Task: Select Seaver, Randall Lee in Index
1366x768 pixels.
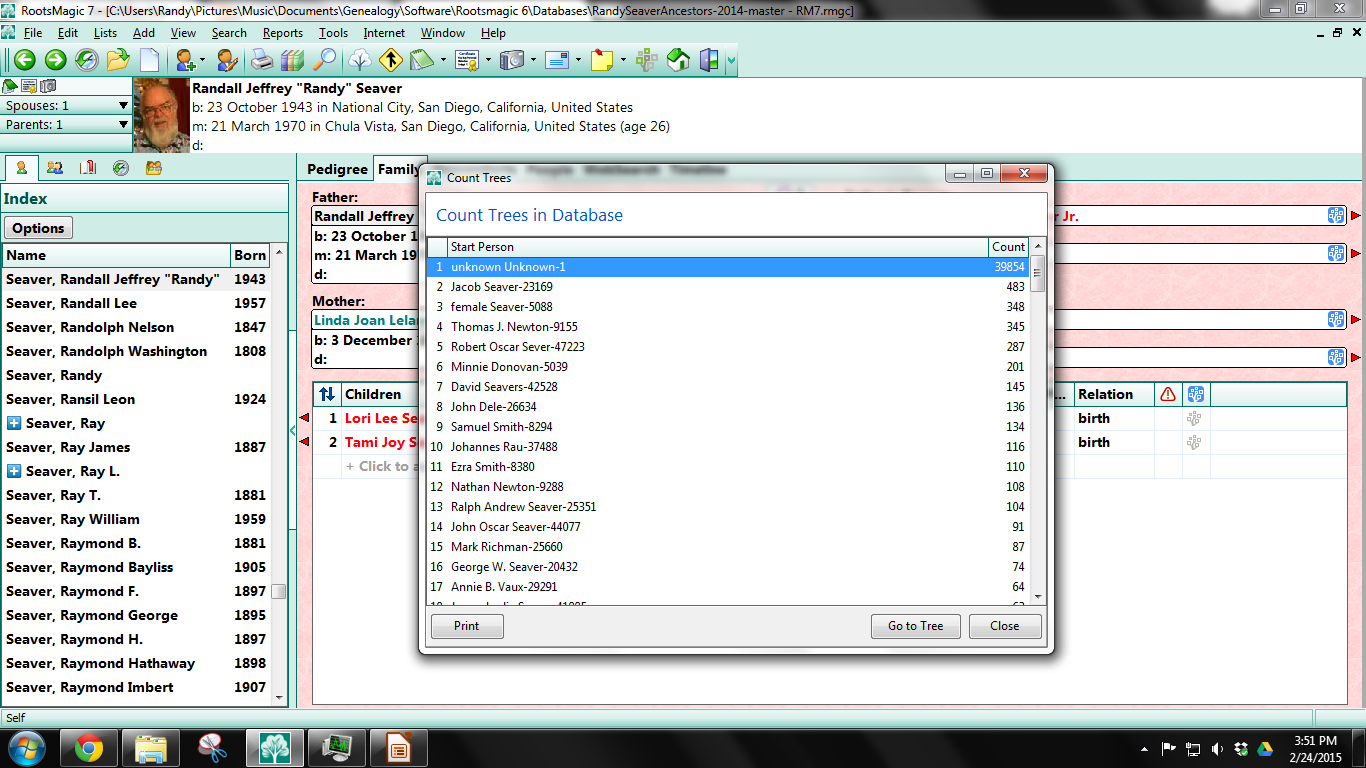Action: coord(136,303)
